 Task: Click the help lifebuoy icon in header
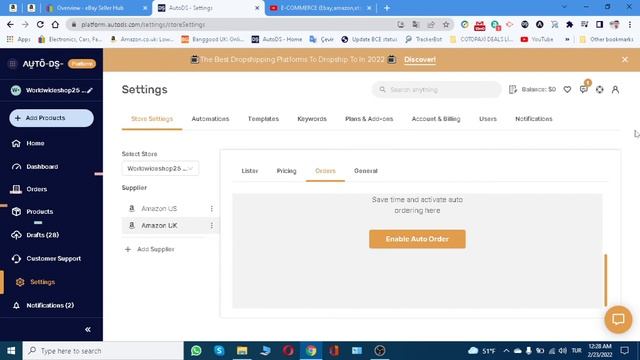[x=599, y=89]
